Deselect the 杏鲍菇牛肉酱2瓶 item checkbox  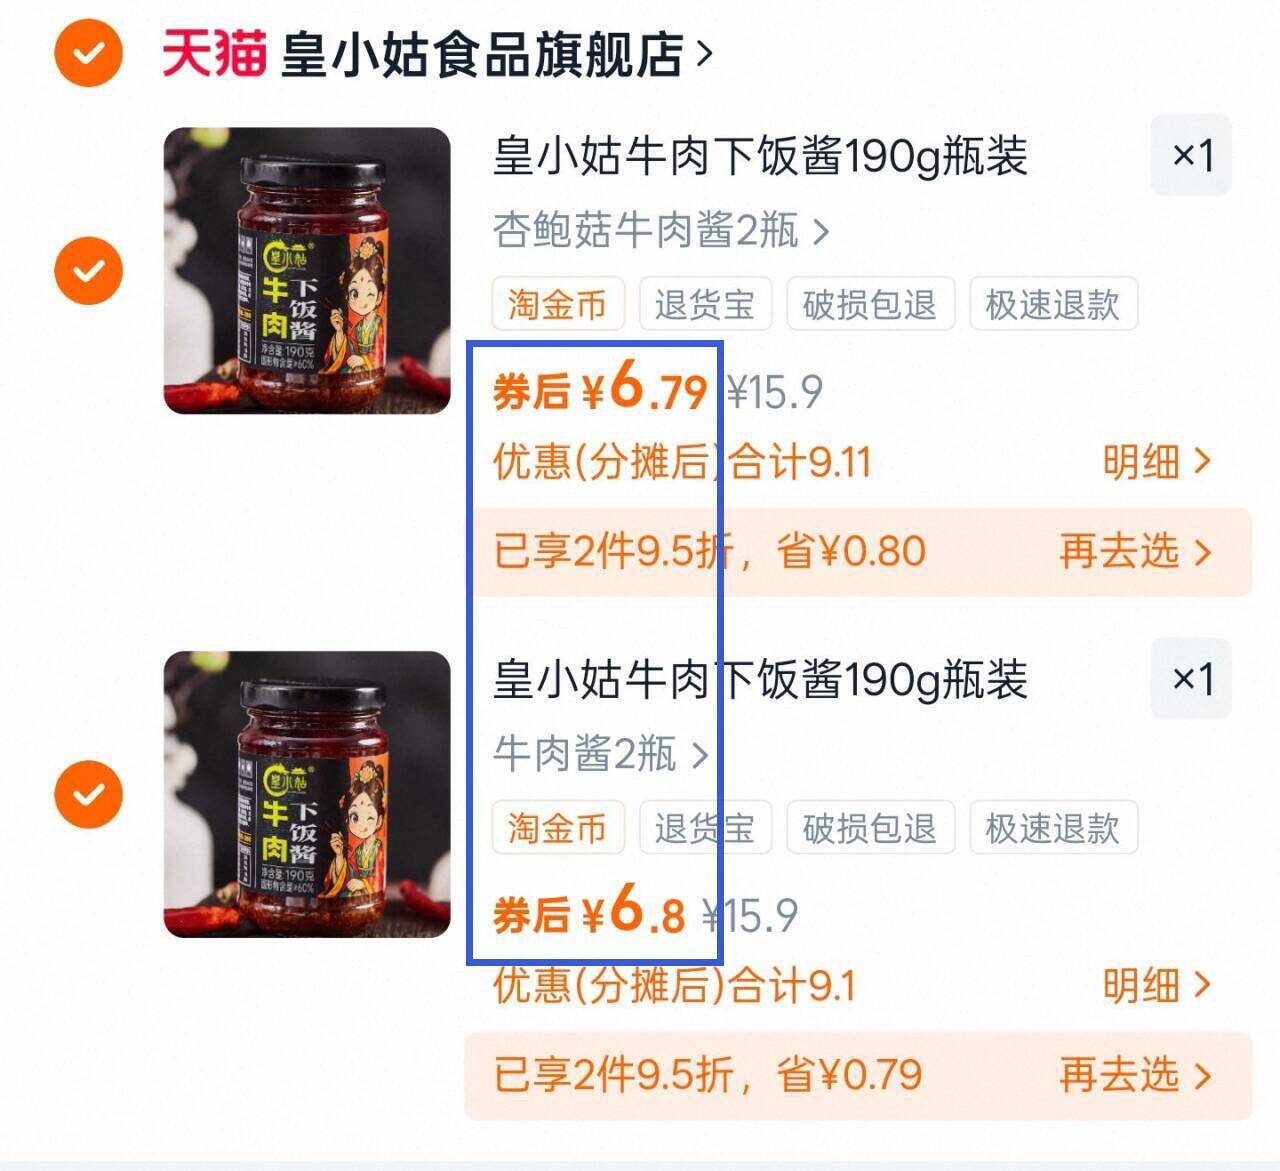click(88, 270)
